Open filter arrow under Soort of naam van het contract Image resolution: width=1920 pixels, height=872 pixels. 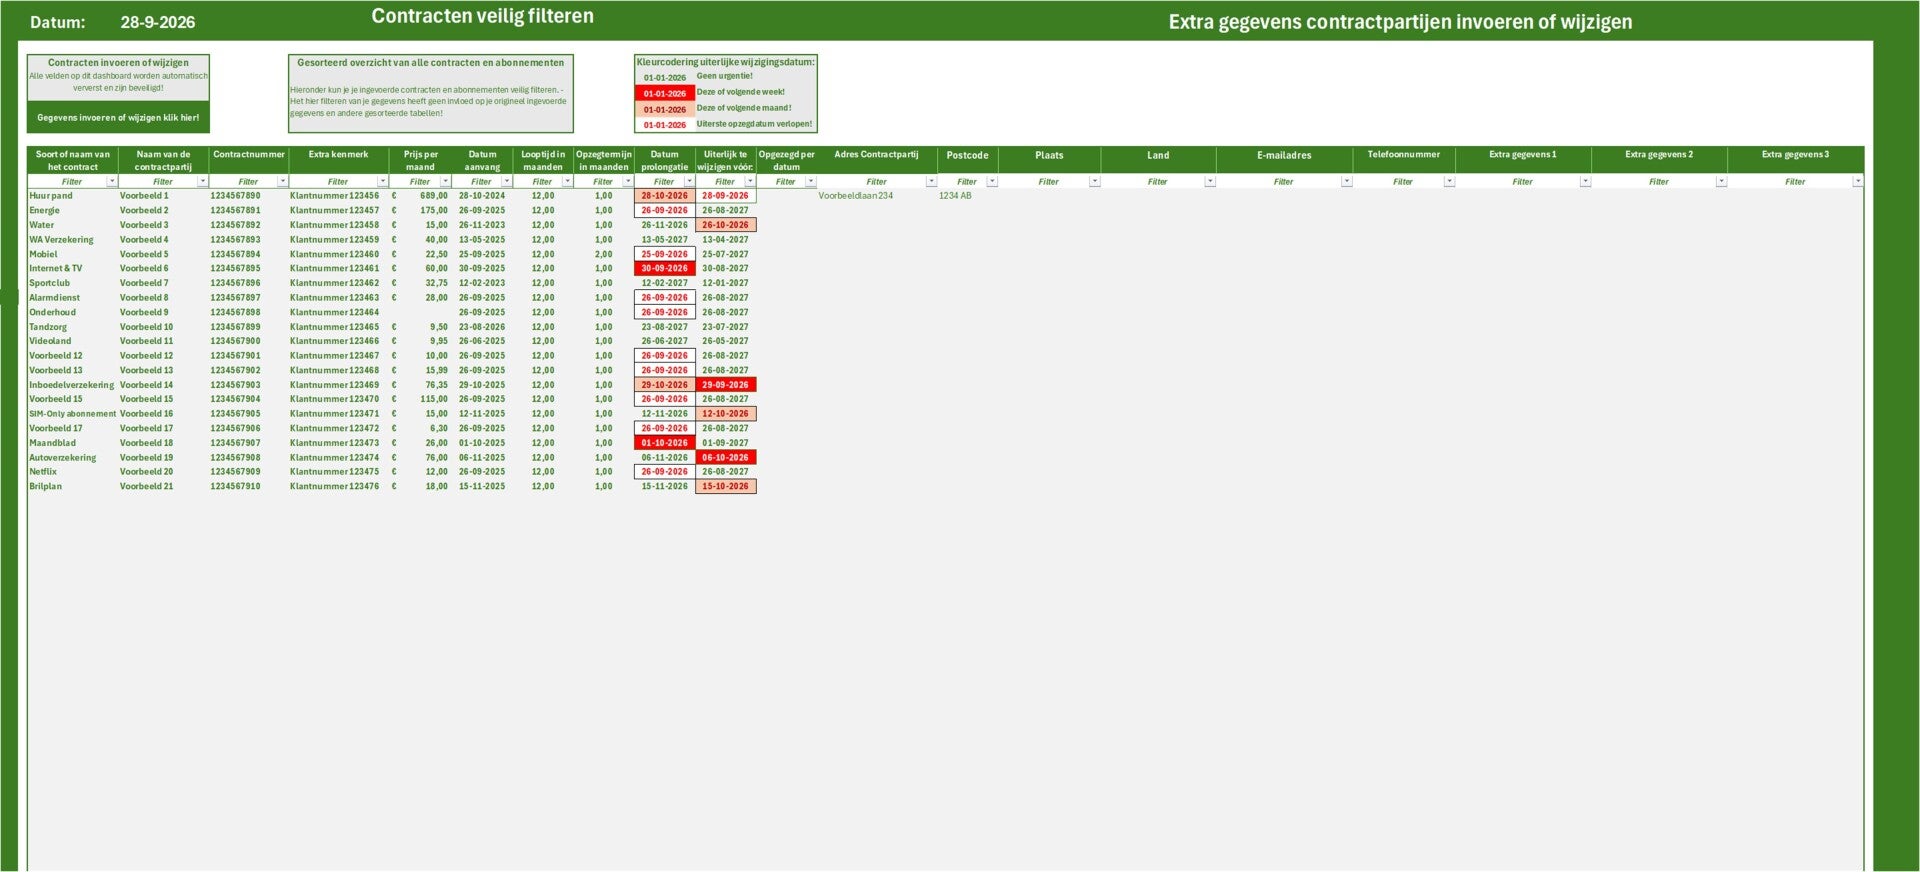tap(112, 182)
